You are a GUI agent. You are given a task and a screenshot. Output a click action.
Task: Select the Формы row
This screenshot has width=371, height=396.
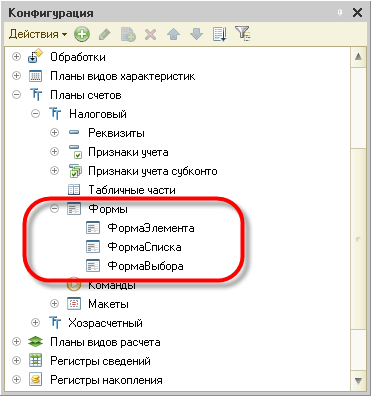[x=108, y=209]
